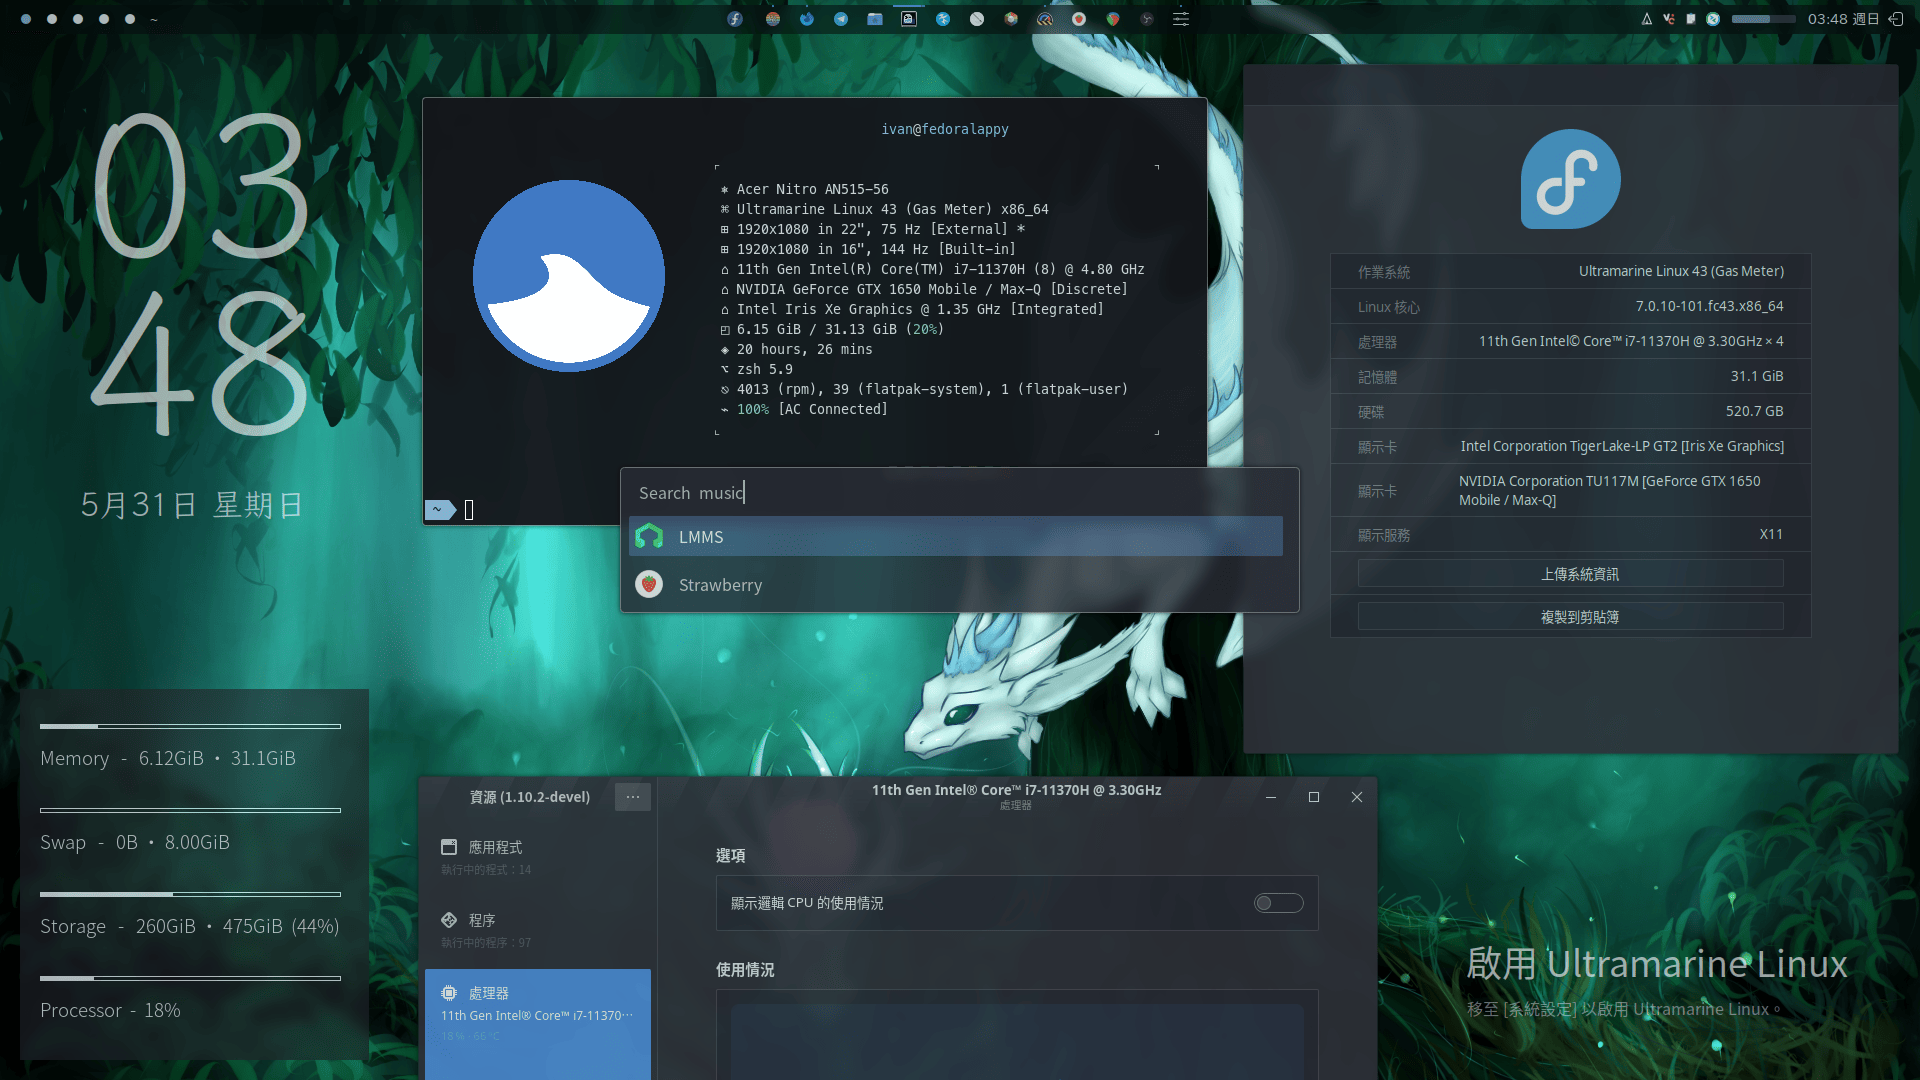The image size is (1920, 1080).
Task: Click the Fedora logo in system info window
Action: [x=1571, y=179]
